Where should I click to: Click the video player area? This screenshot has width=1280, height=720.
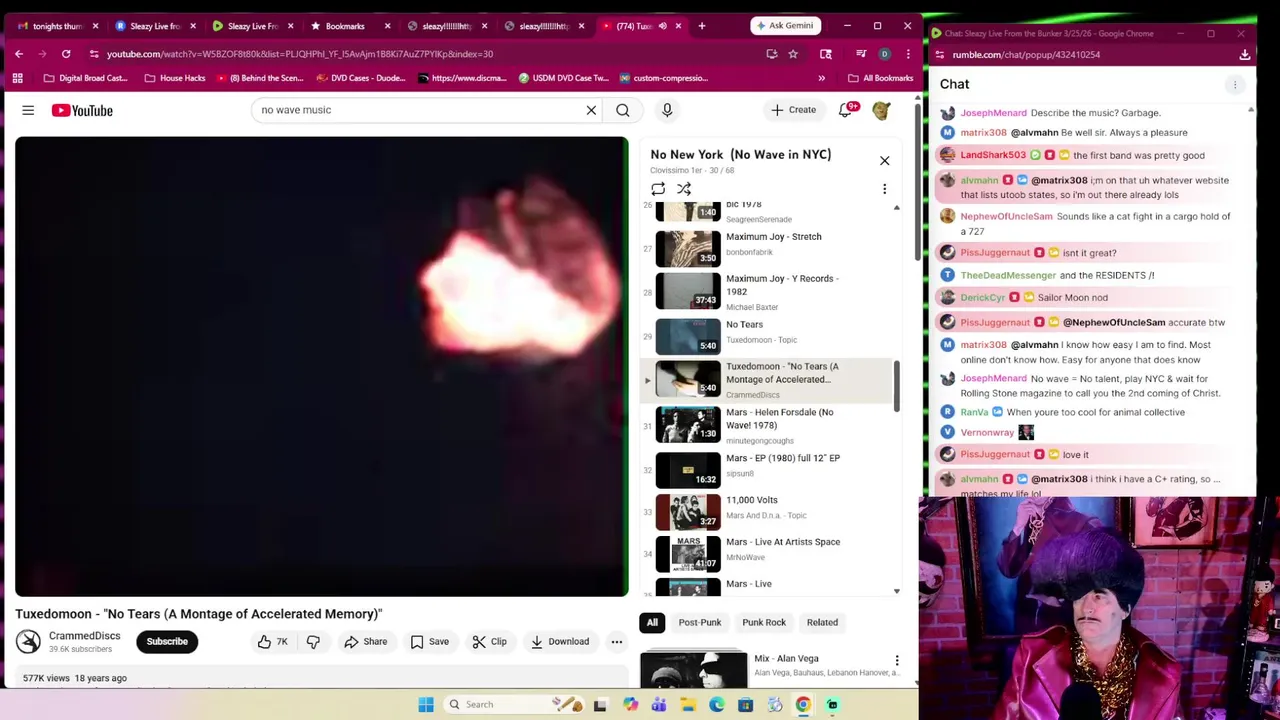321,366
